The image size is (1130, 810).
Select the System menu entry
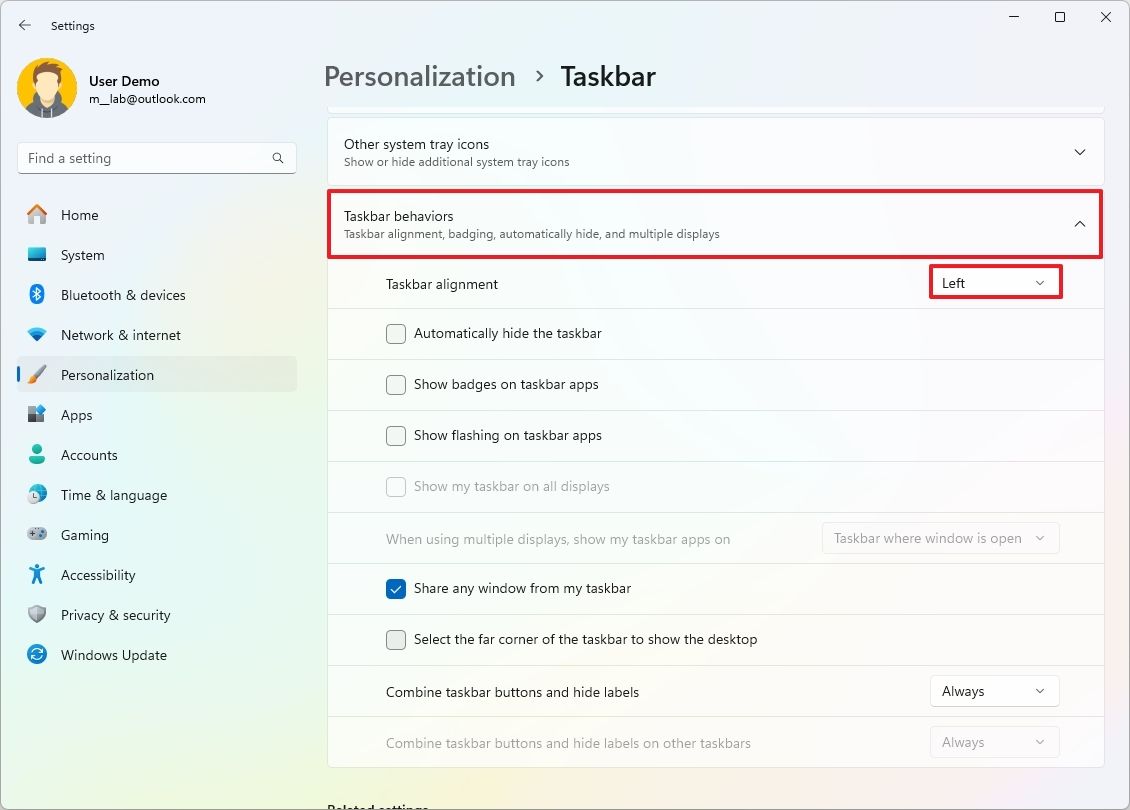[82, 255]
